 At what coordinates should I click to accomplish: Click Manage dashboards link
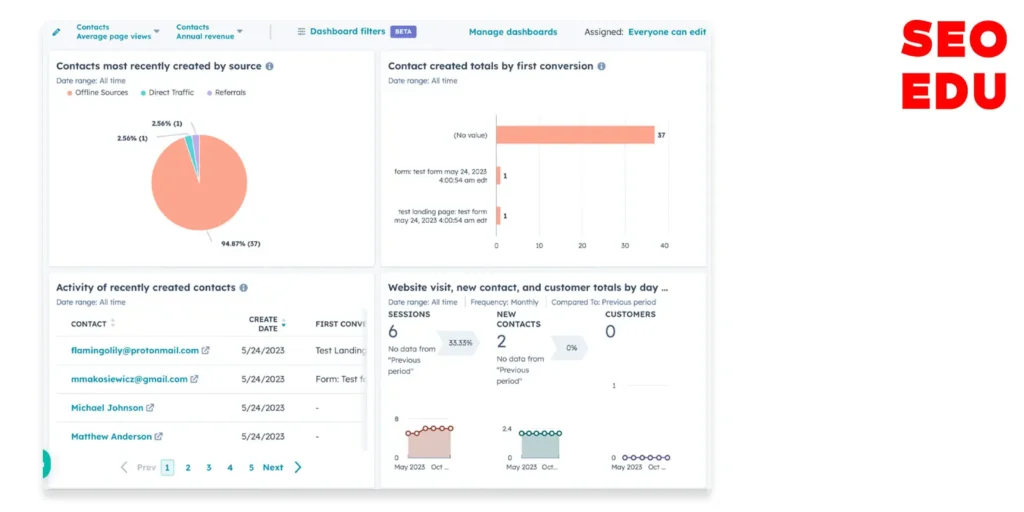(x=513, y=32)
